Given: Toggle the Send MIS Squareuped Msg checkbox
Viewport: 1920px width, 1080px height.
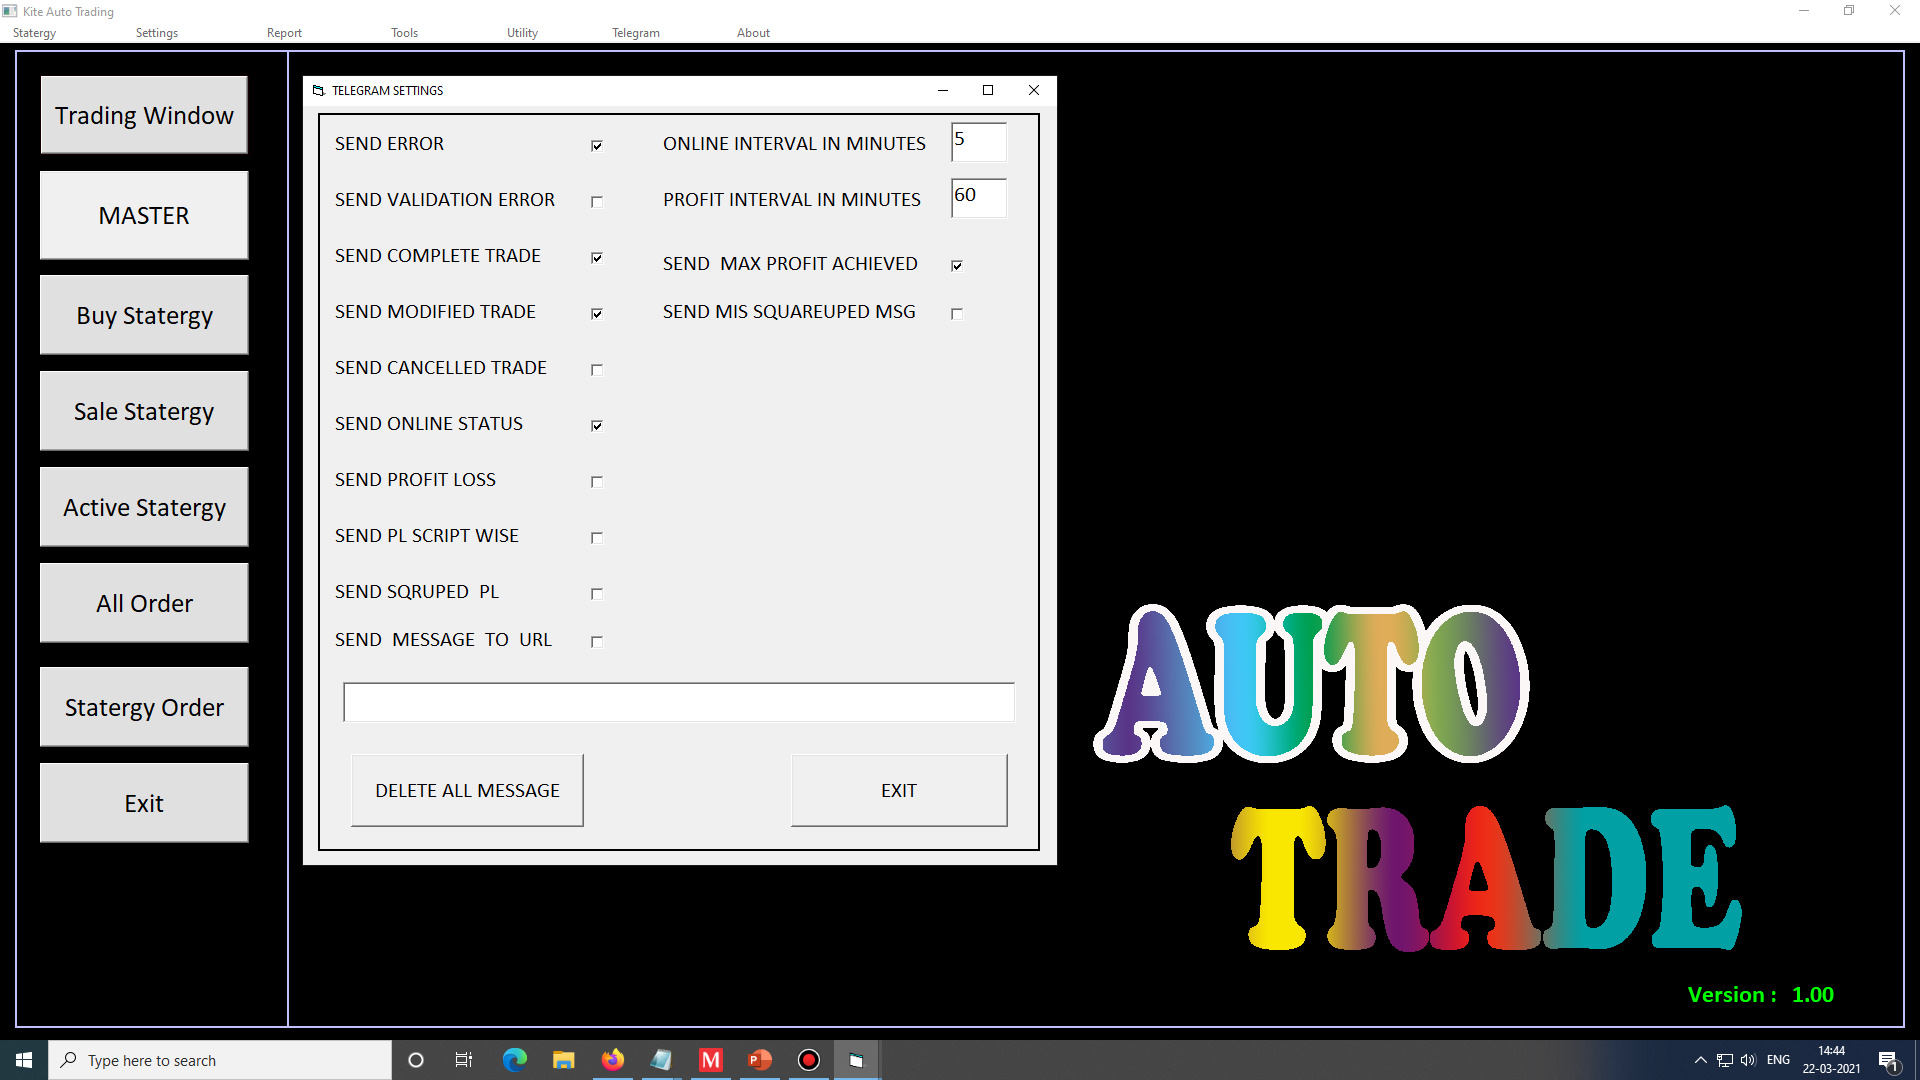Looking at the screenshot, I should 957,313.
